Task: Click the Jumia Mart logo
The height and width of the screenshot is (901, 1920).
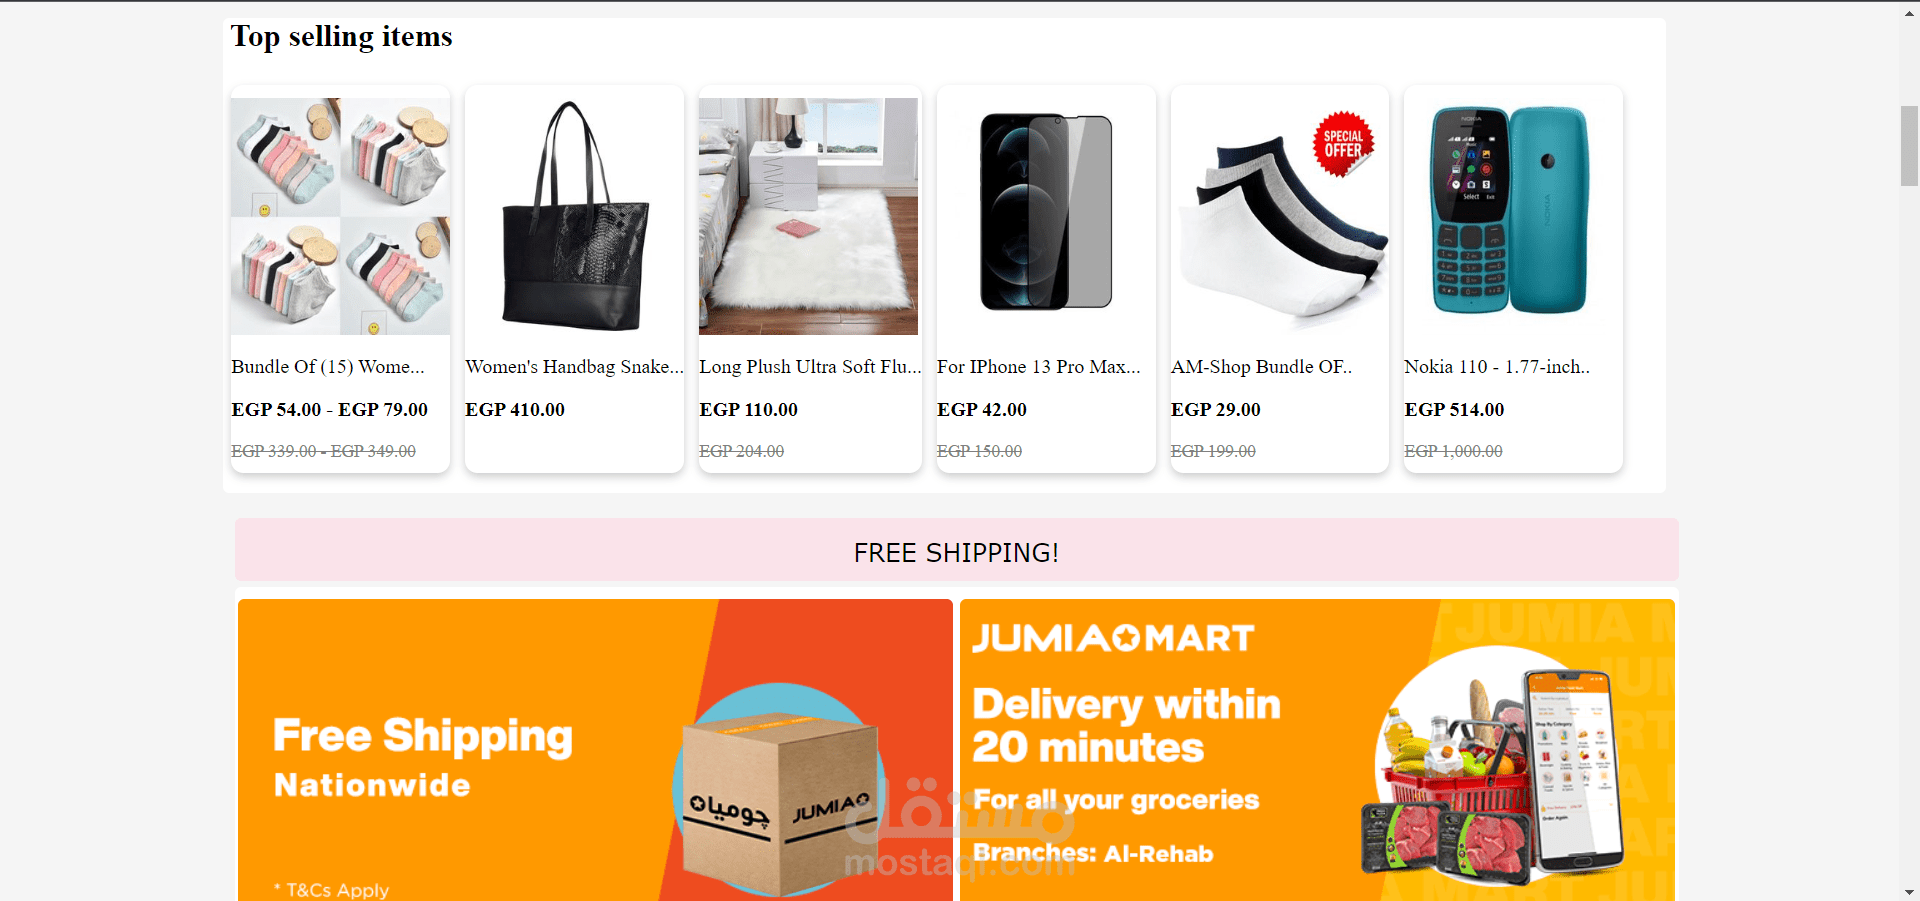Action: pos(1113,638)
